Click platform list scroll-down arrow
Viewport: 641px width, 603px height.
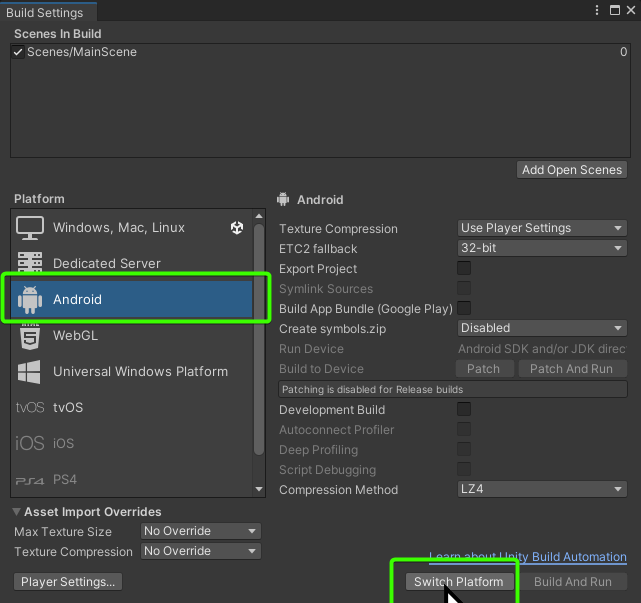(259, 489)
